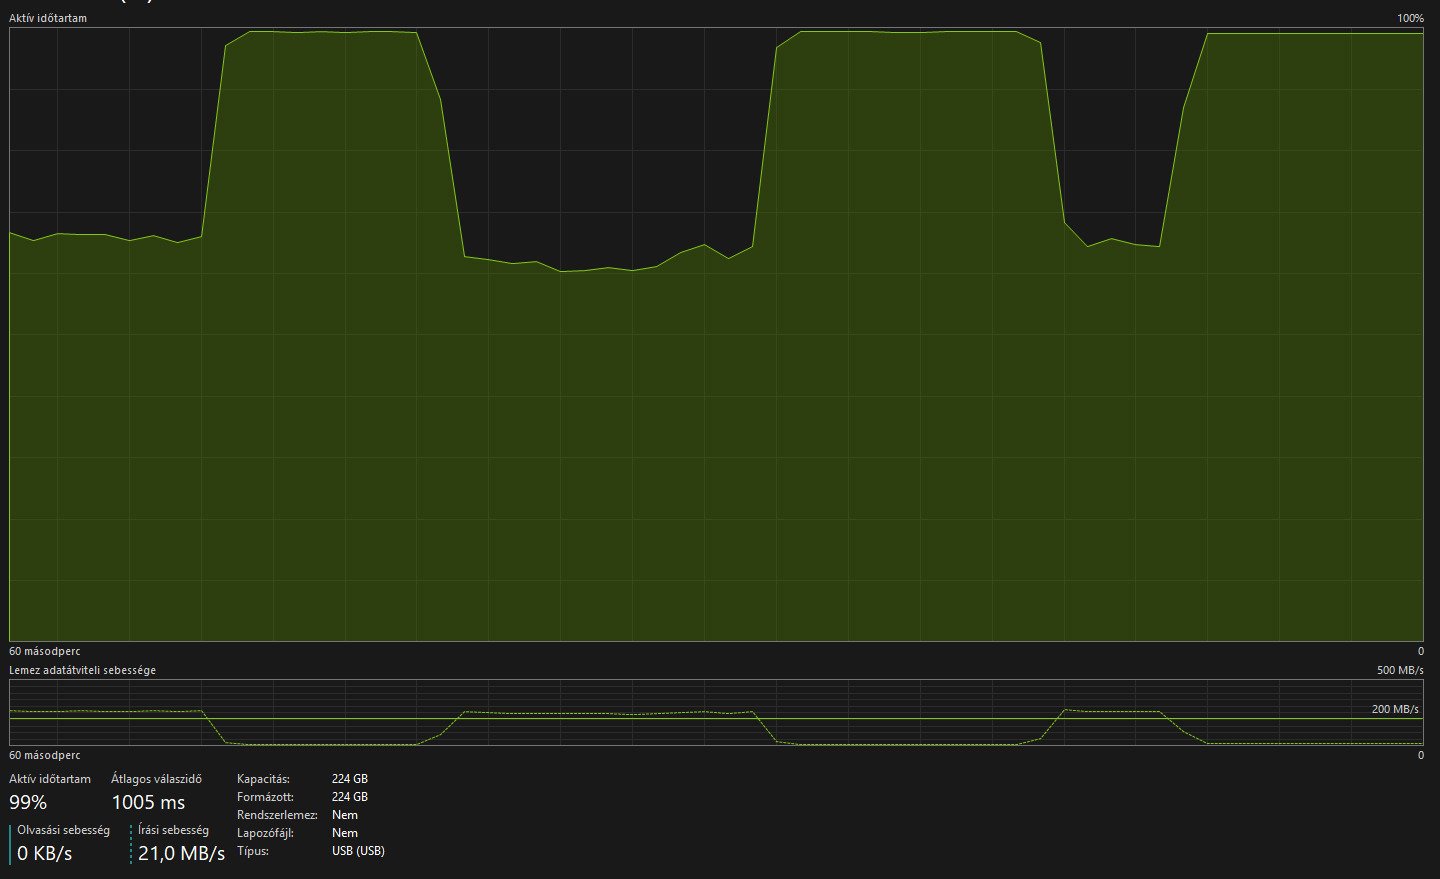1440x879 pixels.
Task: Click the 'Rendszerlemez:' label
Action: (277, 815)
